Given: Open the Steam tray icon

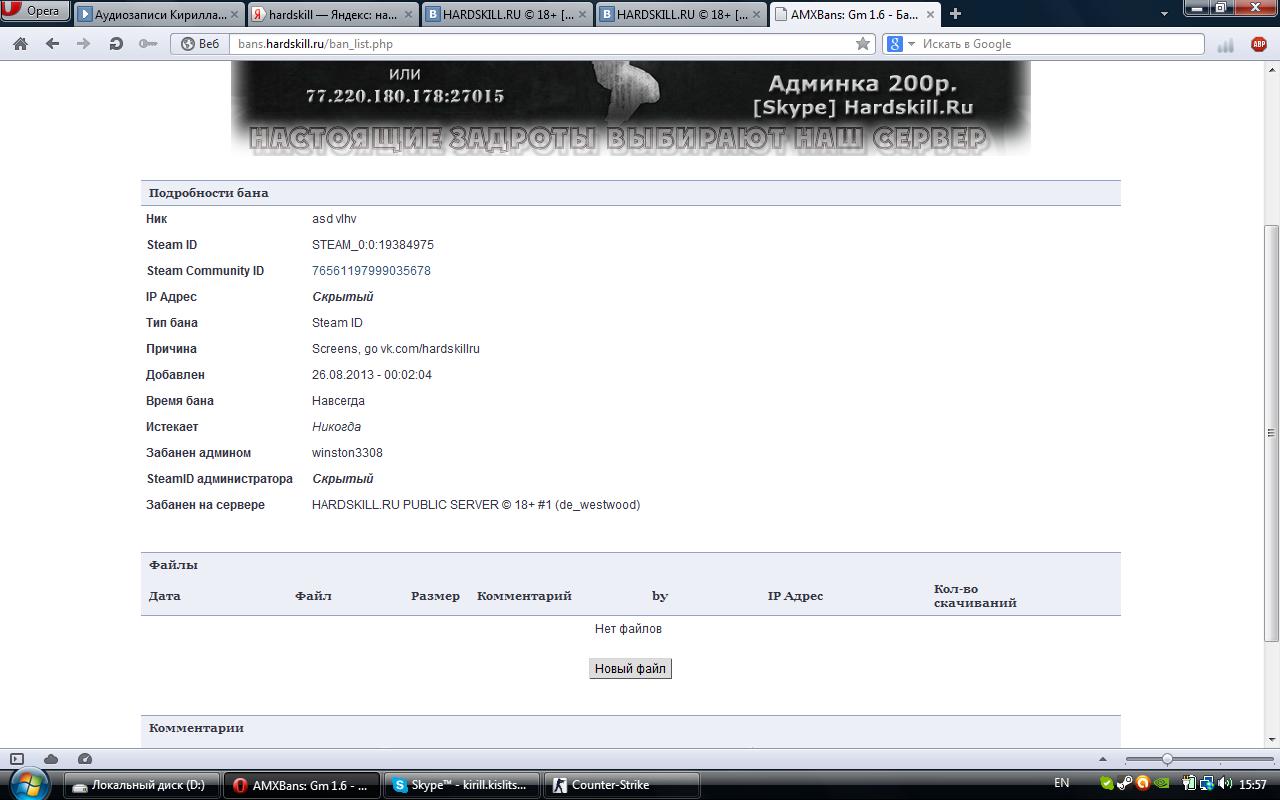Looking at the screenshot, I should pyautogui.click(x=1125, y=784).
